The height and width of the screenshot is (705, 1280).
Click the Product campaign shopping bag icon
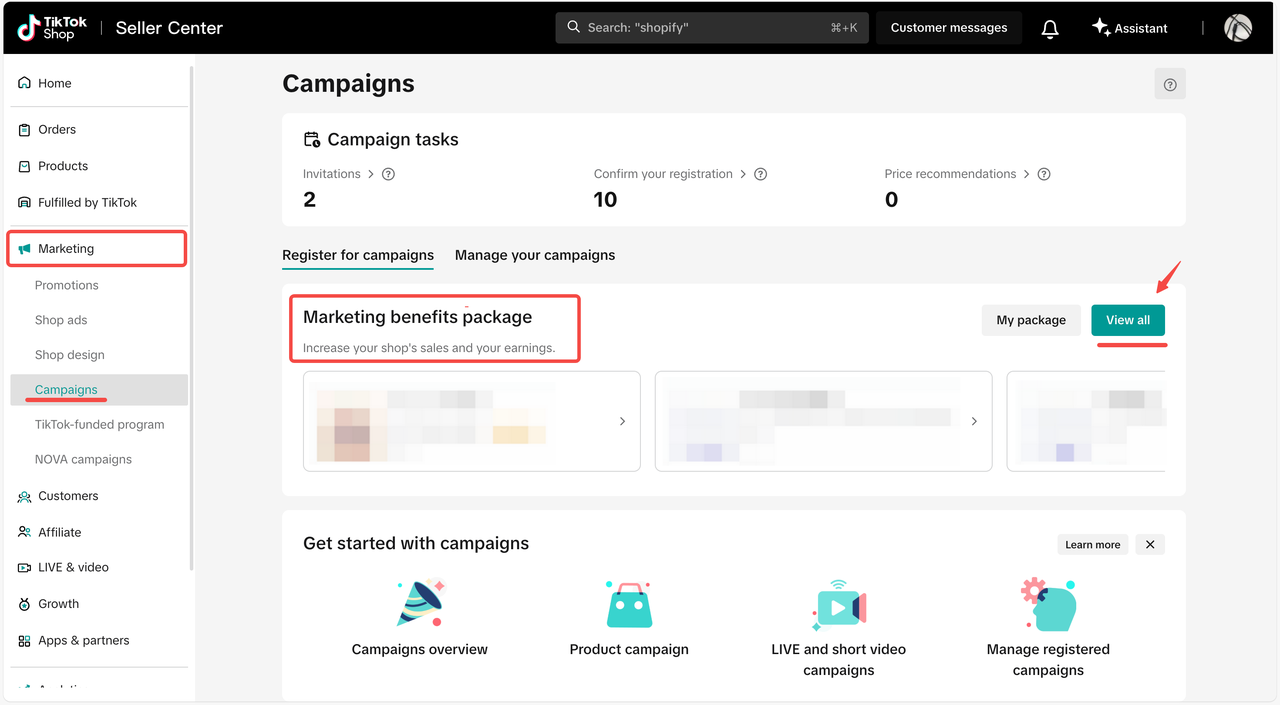click(629, 605)
